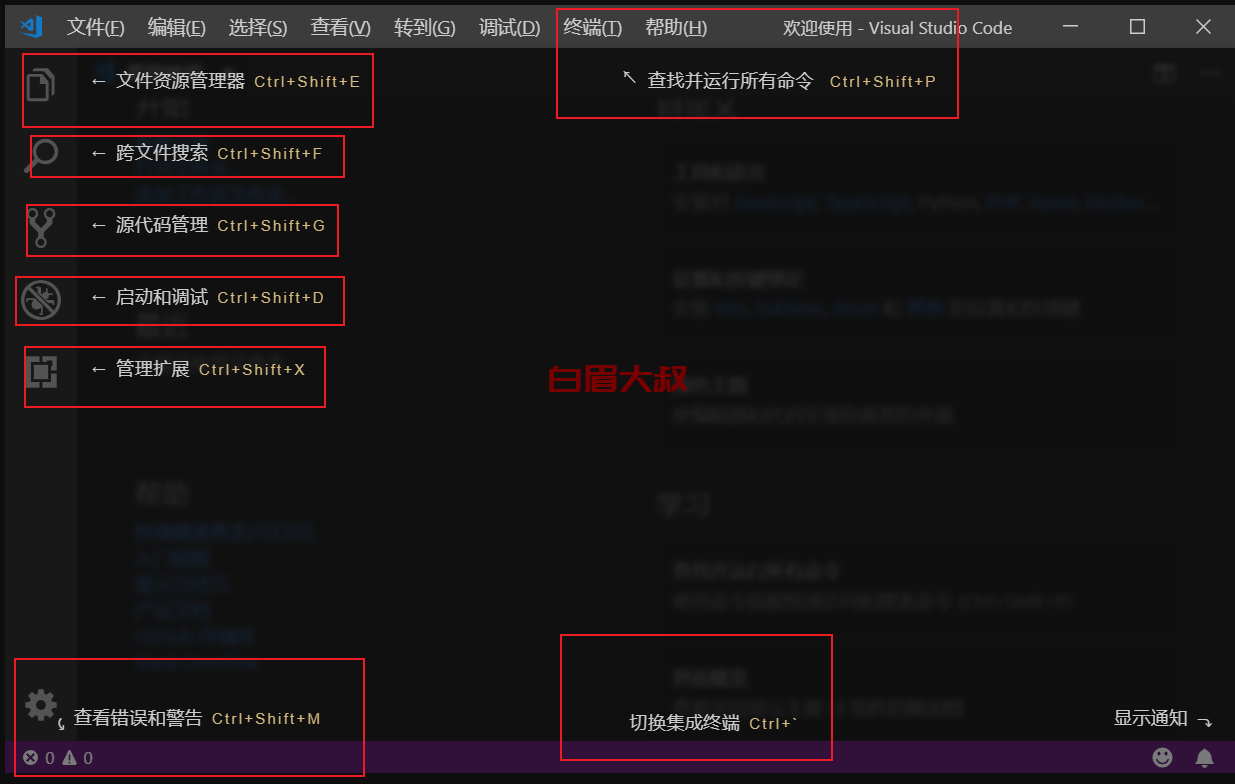Open the Manage gear icon in the activity bar
1235x784 pixels.
pyautogui.click(x=41, y=705)
